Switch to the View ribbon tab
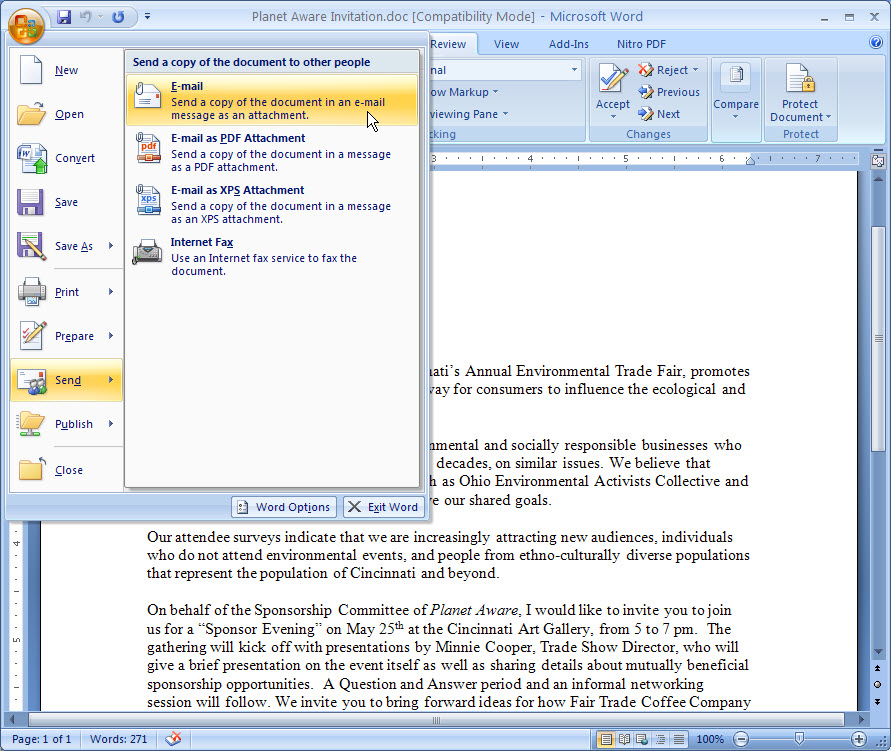 [x=506, y=44]
